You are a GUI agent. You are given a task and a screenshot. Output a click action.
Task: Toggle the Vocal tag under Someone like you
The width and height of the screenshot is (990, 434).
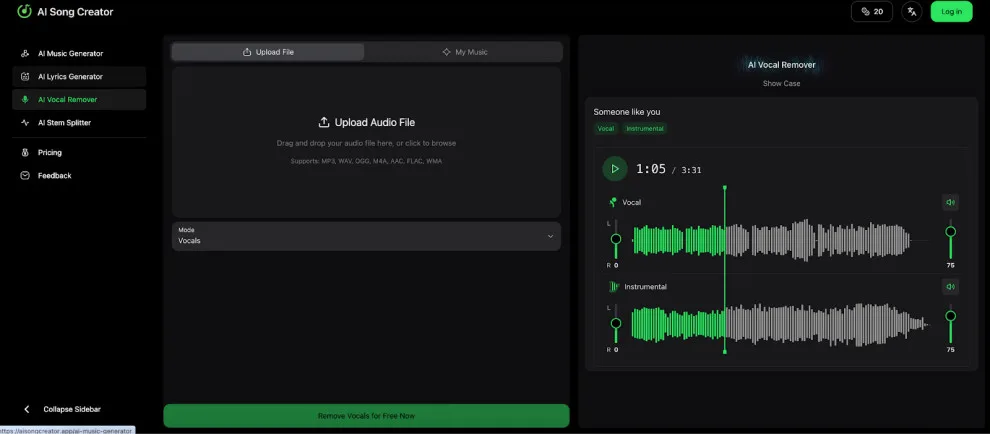point(605,128)
